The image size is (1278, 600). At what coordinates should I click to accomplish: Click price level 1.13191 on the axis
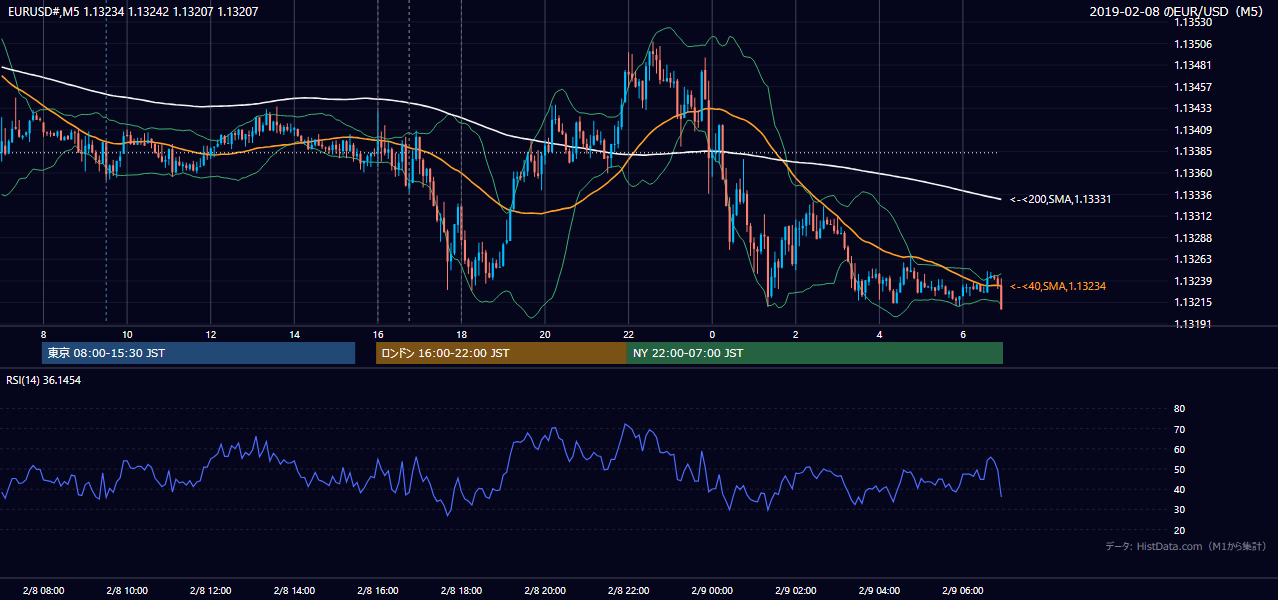tap(1193, 324)
